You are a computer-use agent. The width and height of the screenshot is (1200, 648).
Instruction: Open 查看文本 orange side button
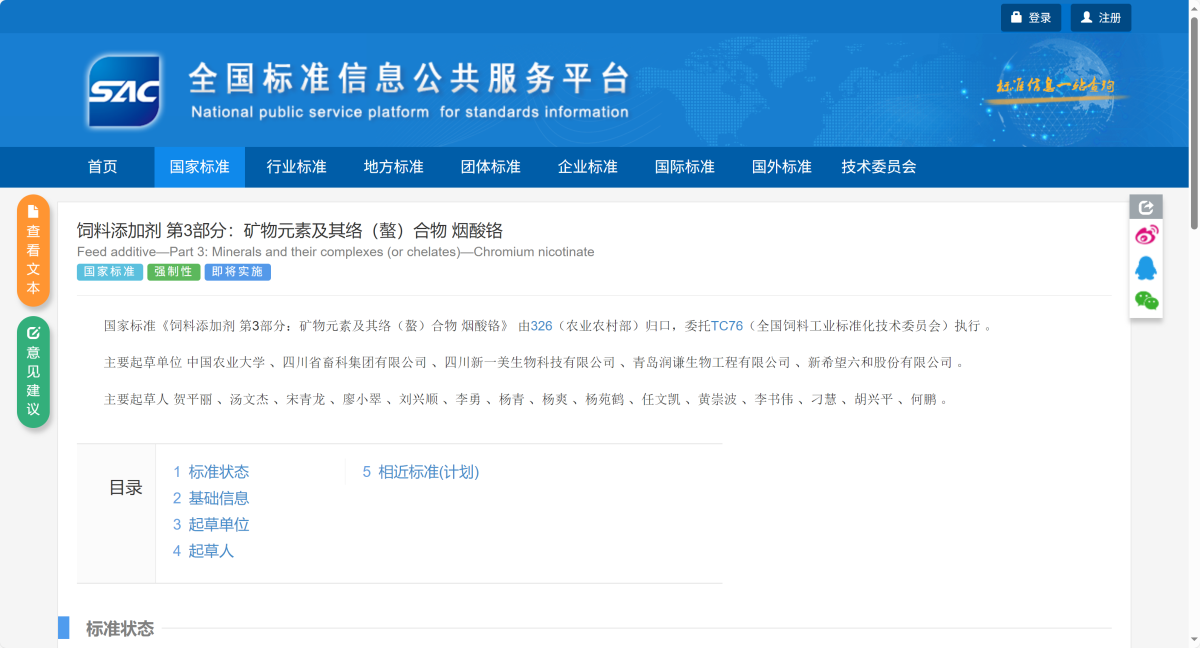tap(33, 250)
